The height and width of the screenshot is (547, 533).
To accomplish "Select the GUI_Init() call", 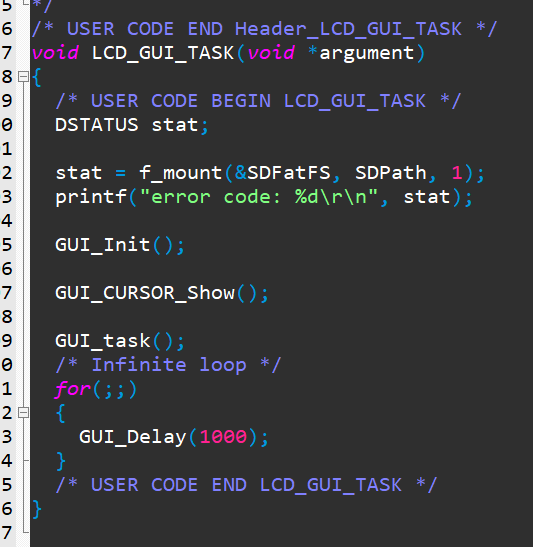I will click(x=120, y=245).
